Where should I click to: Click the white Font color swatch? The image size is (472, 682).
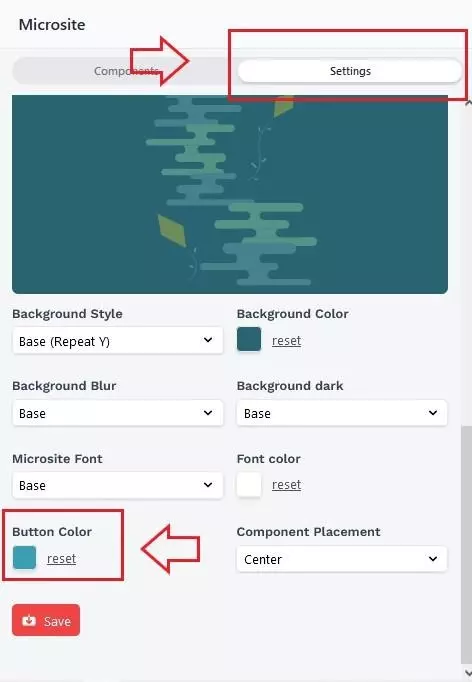[x=249, y=485]
